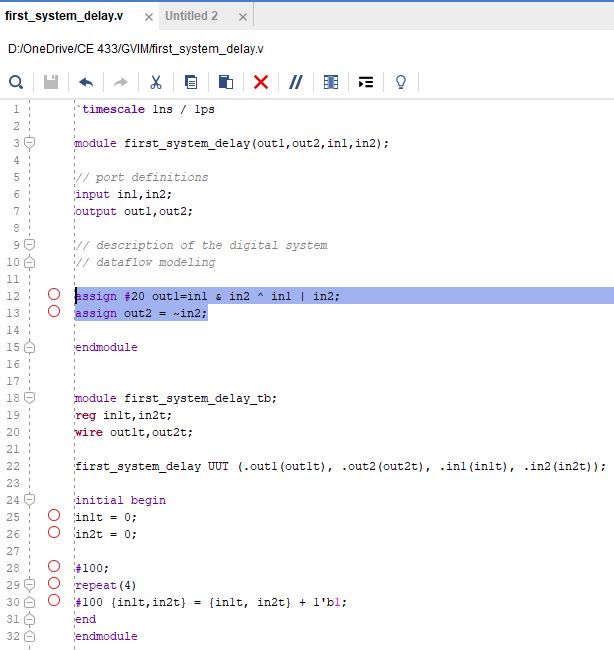The width and height of the screenshot is (614, 650).
Task: Click the first 'endmodule' on line 15
Action: [x=106, y=347]
